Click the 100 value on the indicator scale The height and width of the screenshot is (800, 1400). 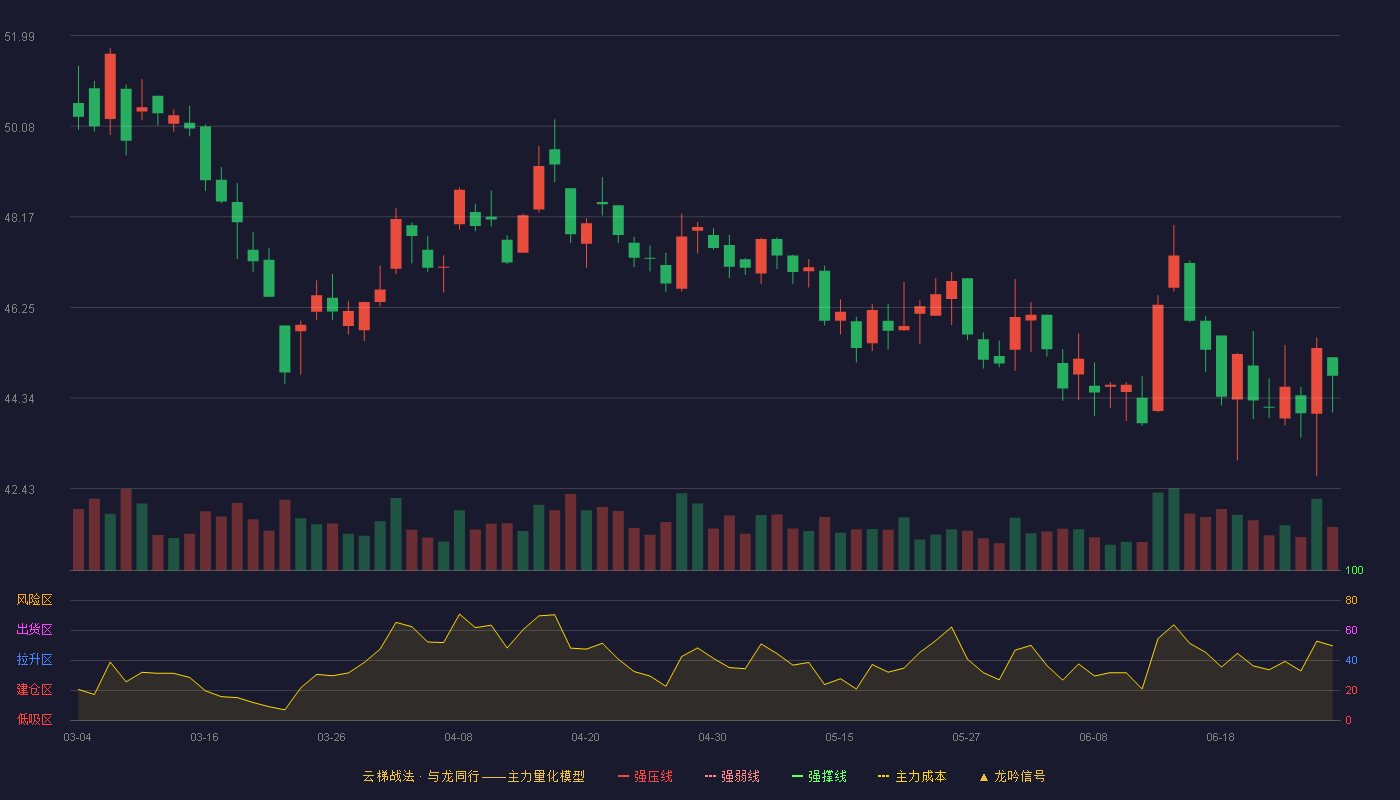[1354, 571]
